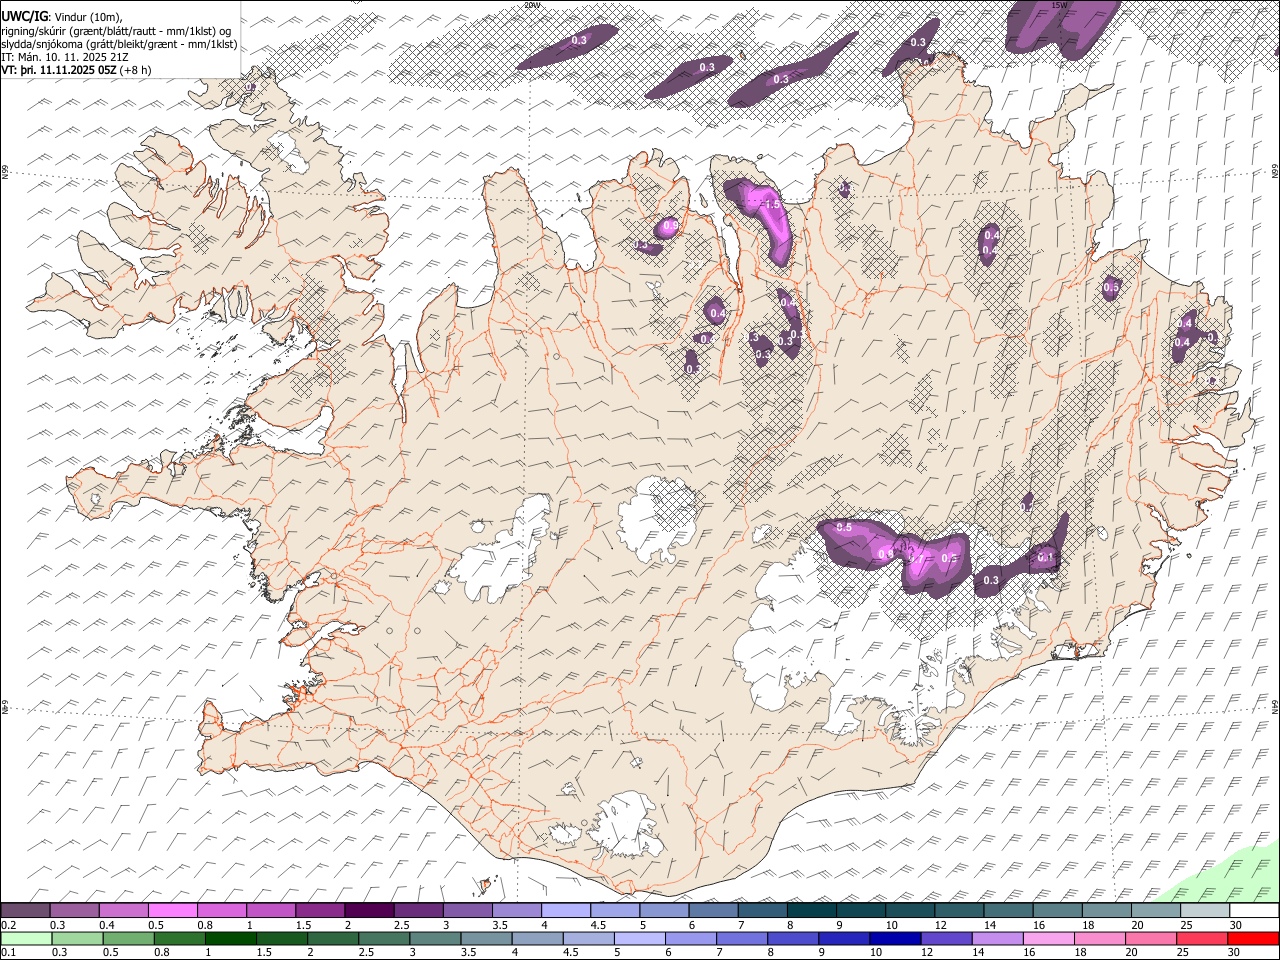Click the 'slydda/snjókoma' legend description line
Image resolution: width=1280 pixels, height=960 pixels.
120,44
